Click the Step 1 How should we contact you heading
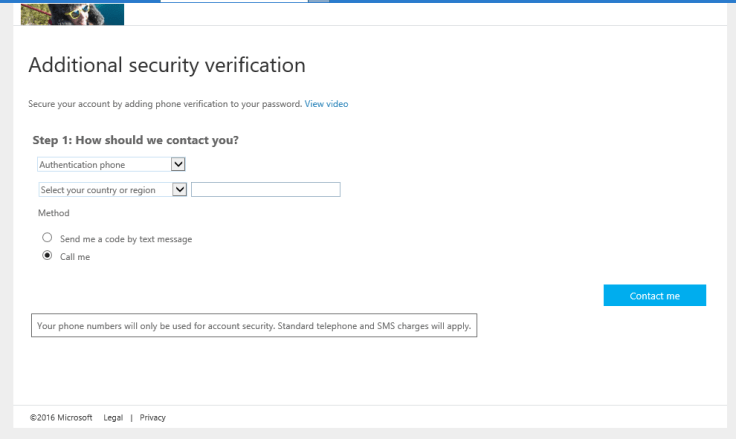Viewport: 736px width, 439px height. [x=135, y=140]
